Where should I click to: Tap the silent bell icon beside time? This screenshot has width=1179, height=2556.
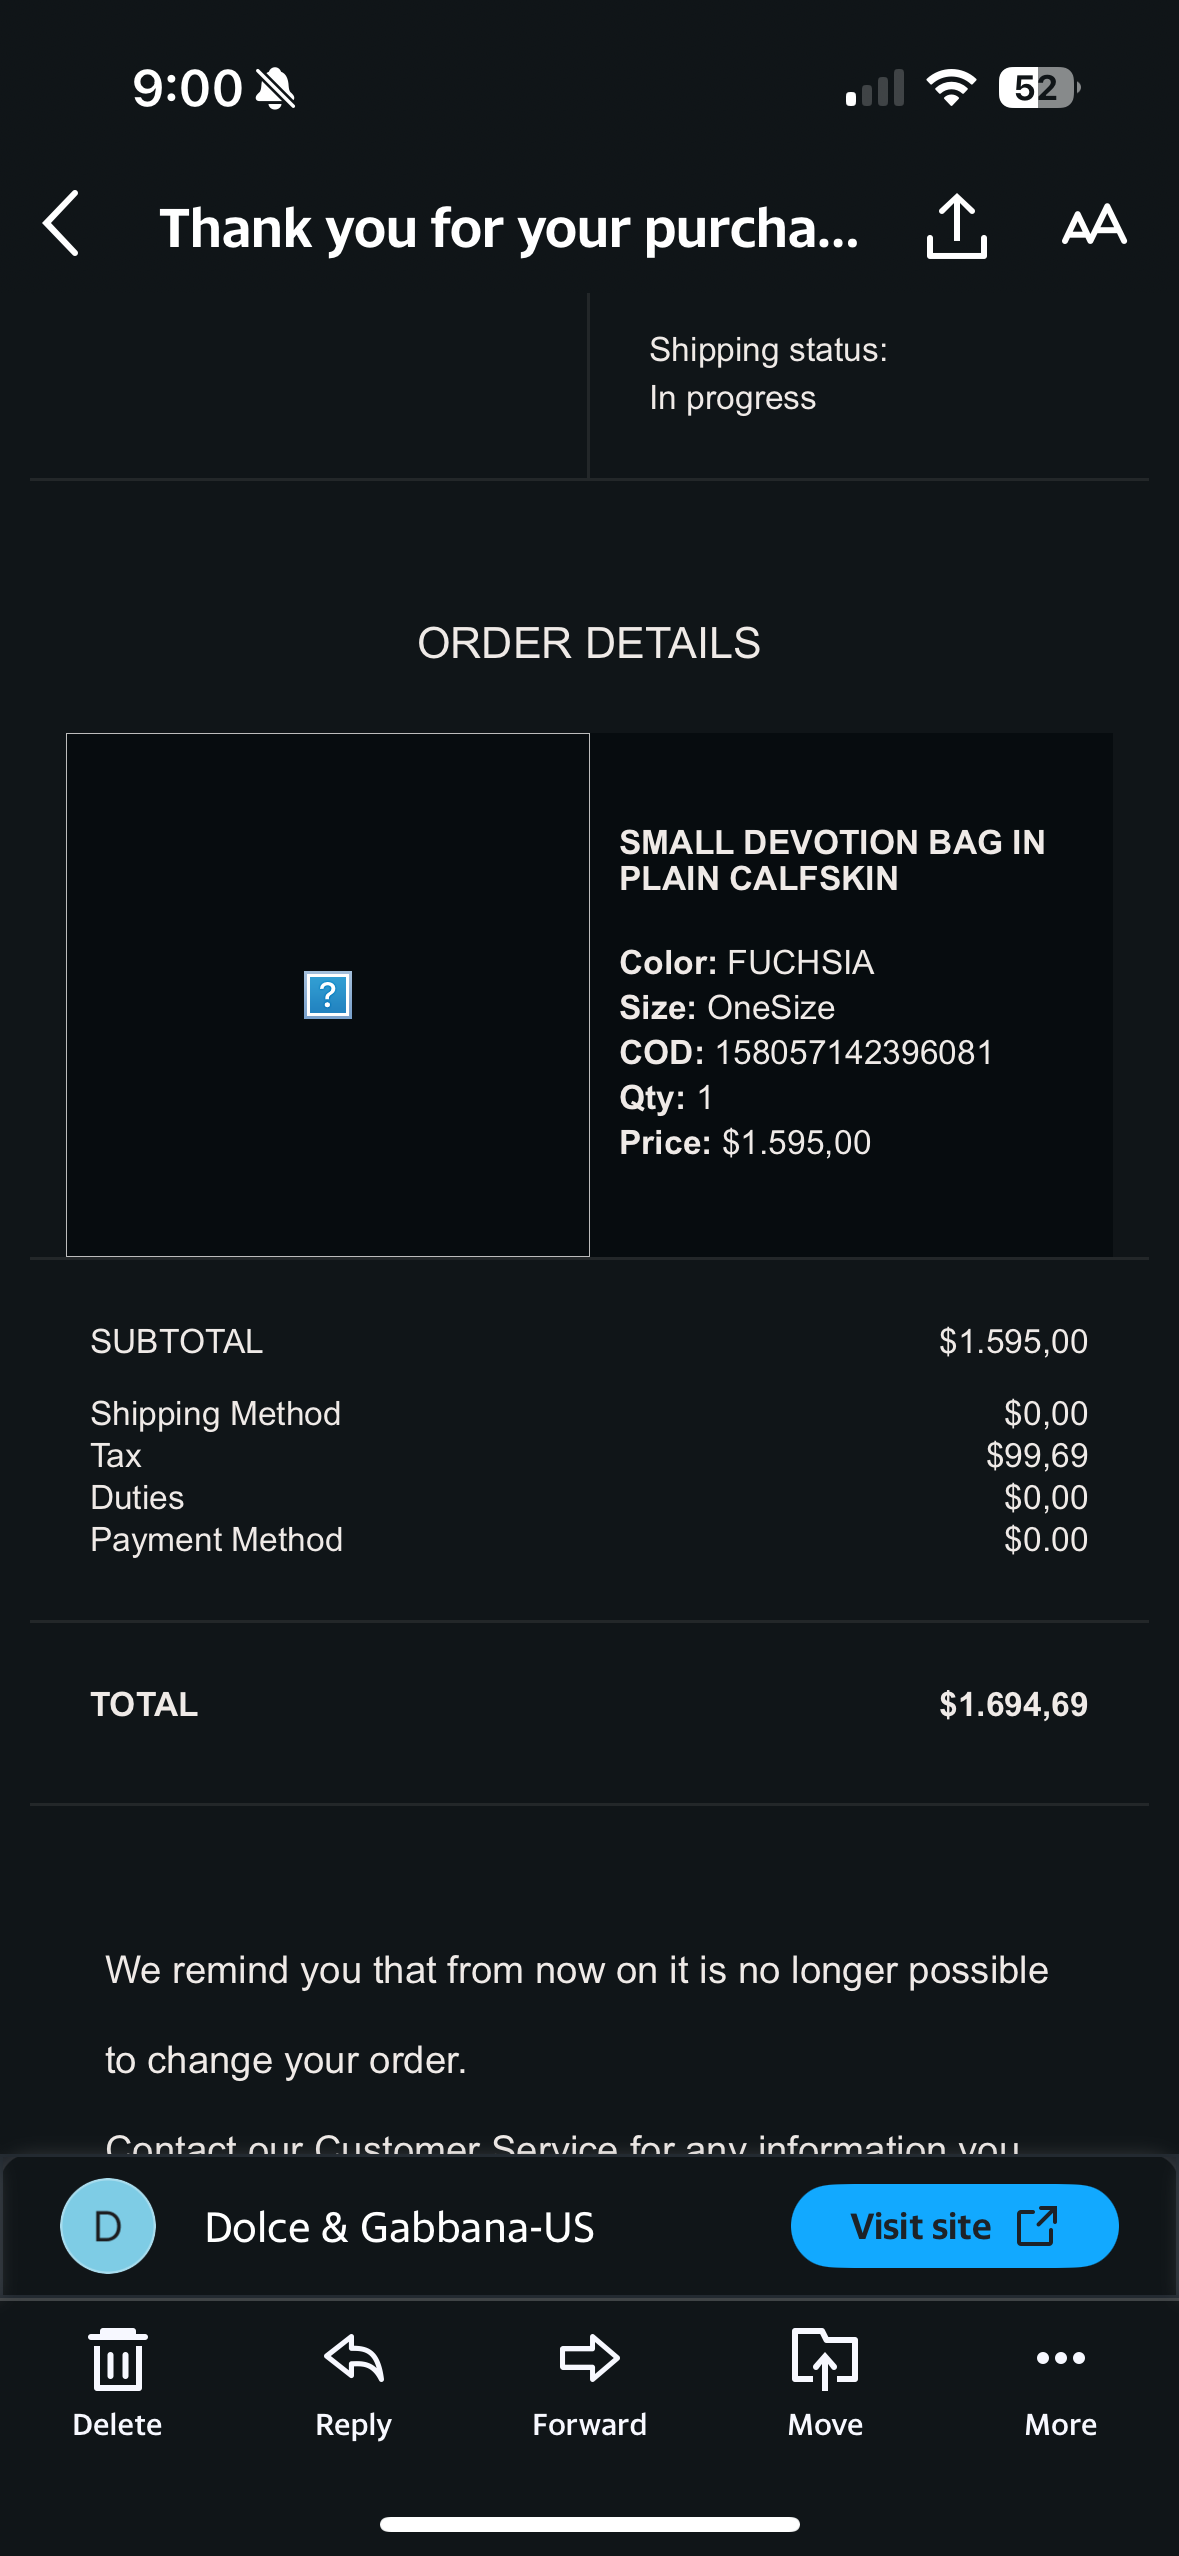point(275,89)
